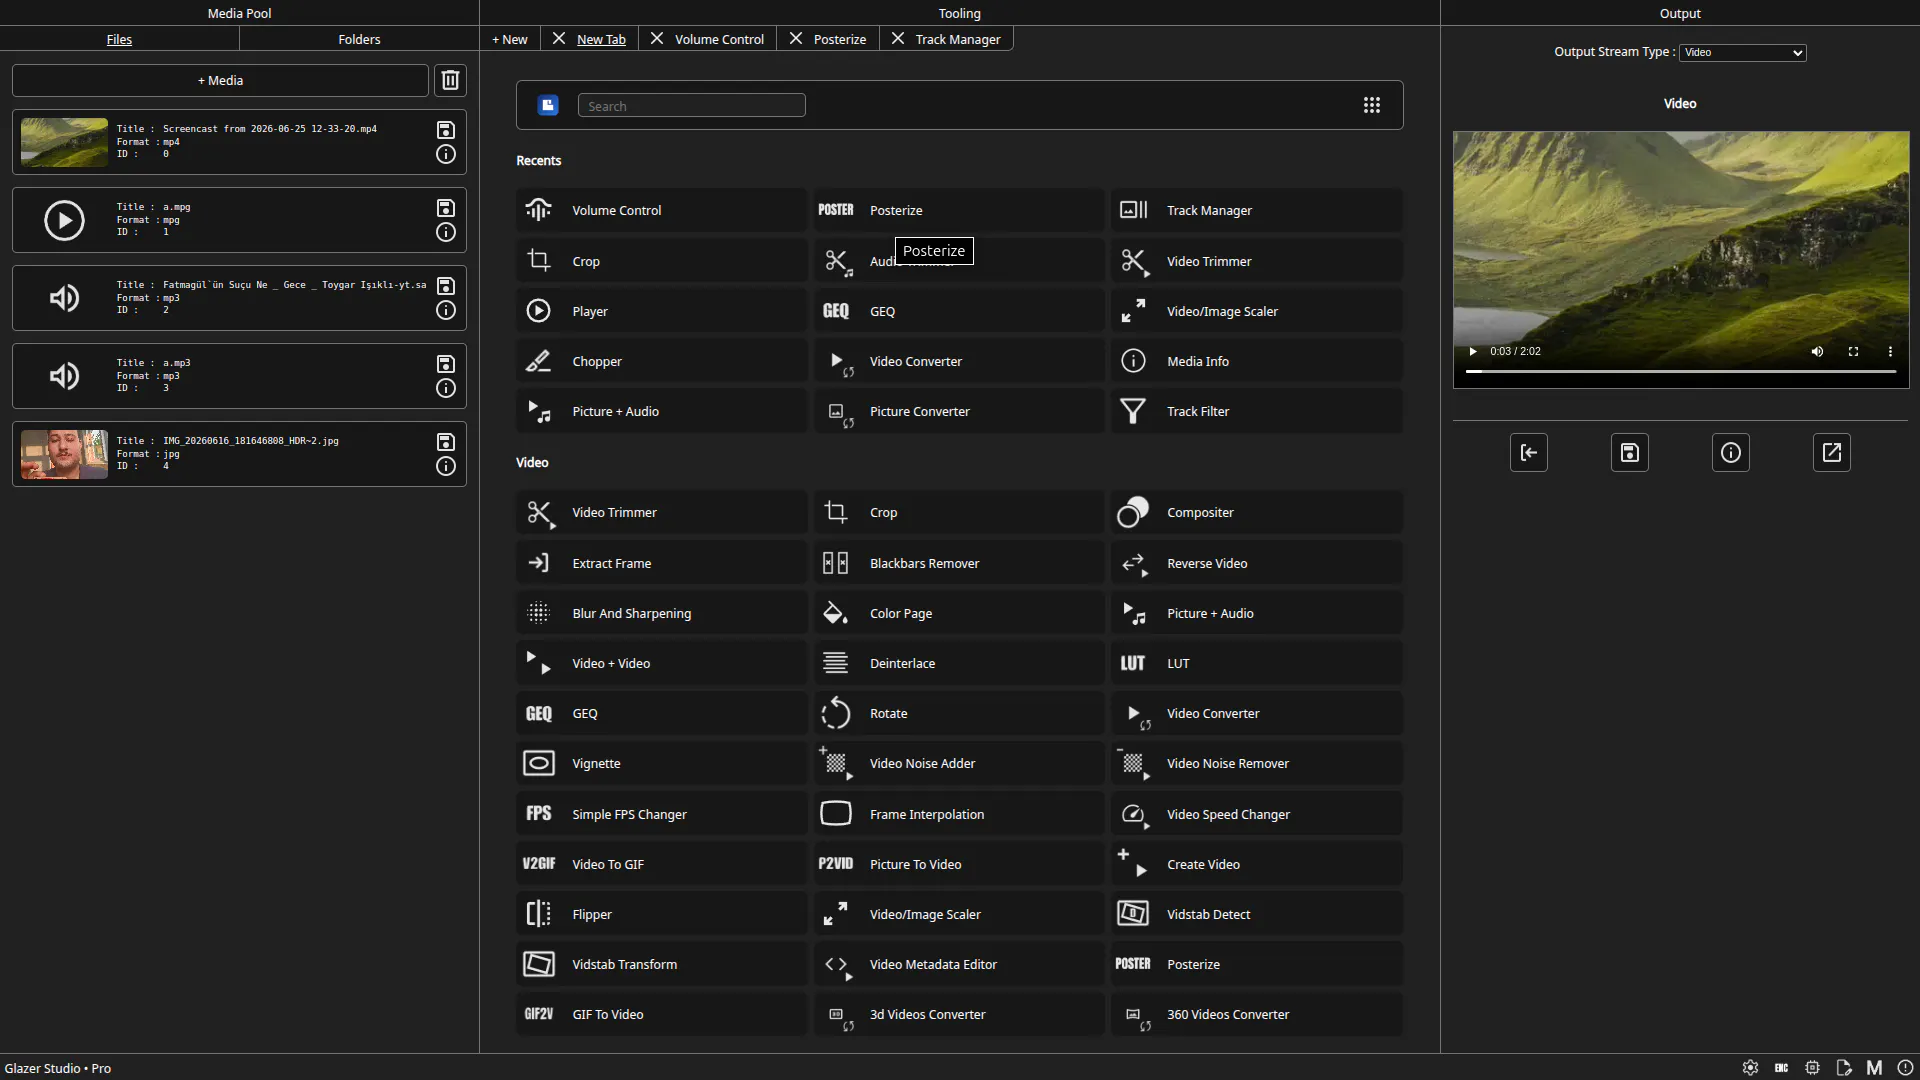This screenshot has height=1080, width=1920.
Task: Save the a.mpg media item
Action: [446, 208]
